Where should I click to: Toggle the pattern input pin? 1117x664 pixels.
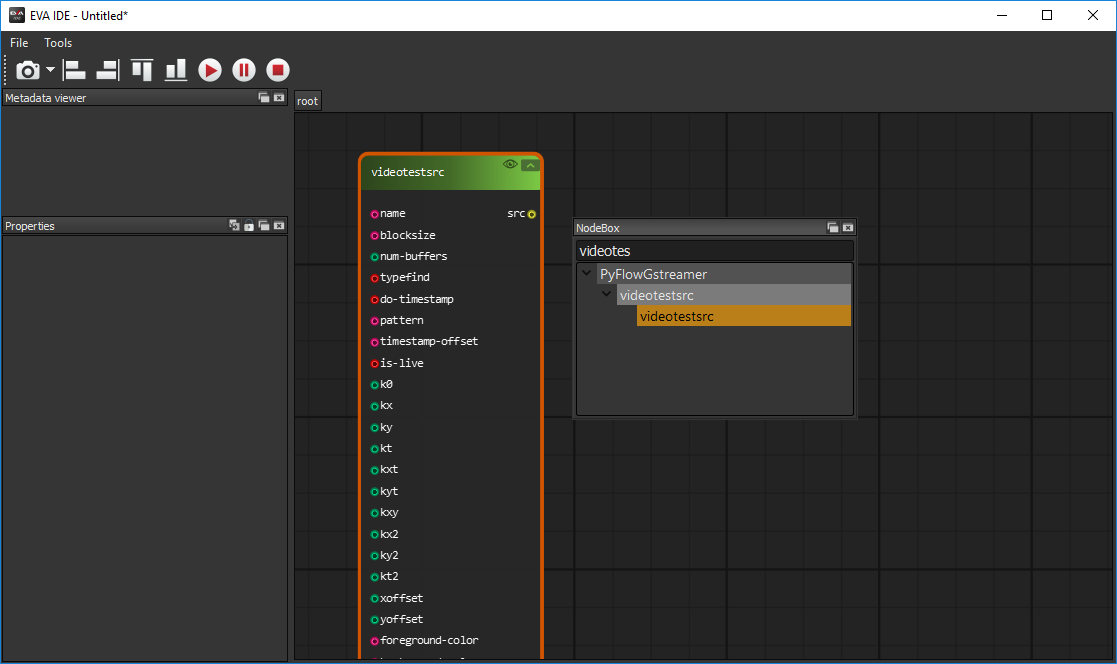372,320
